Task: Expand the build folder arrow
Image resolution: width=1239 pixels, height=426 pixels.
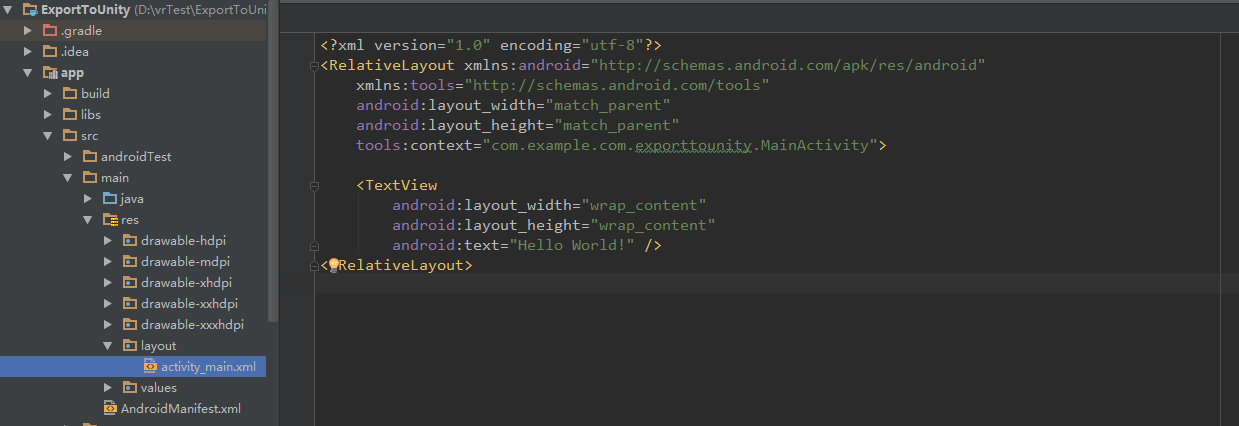Action: [48, 93]
